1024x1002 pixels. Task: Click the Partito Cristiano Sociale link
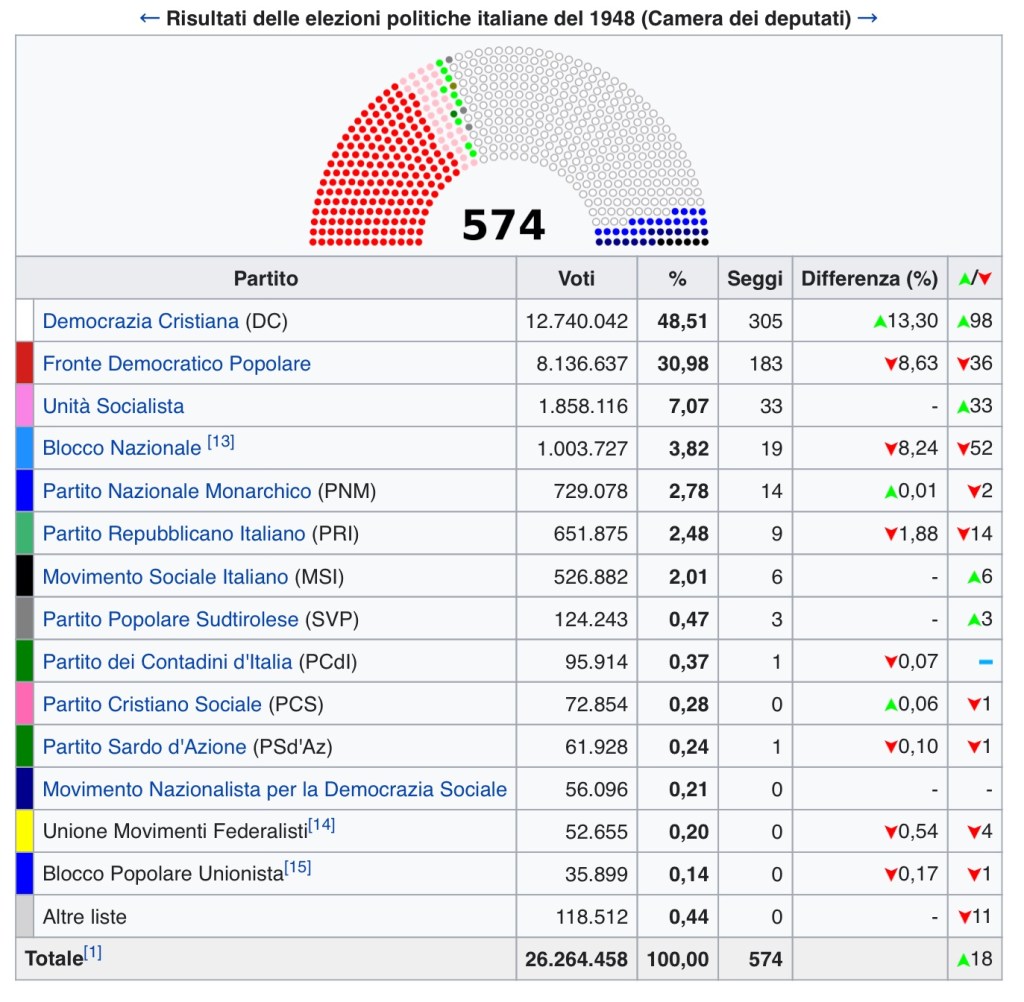point(152,705)
